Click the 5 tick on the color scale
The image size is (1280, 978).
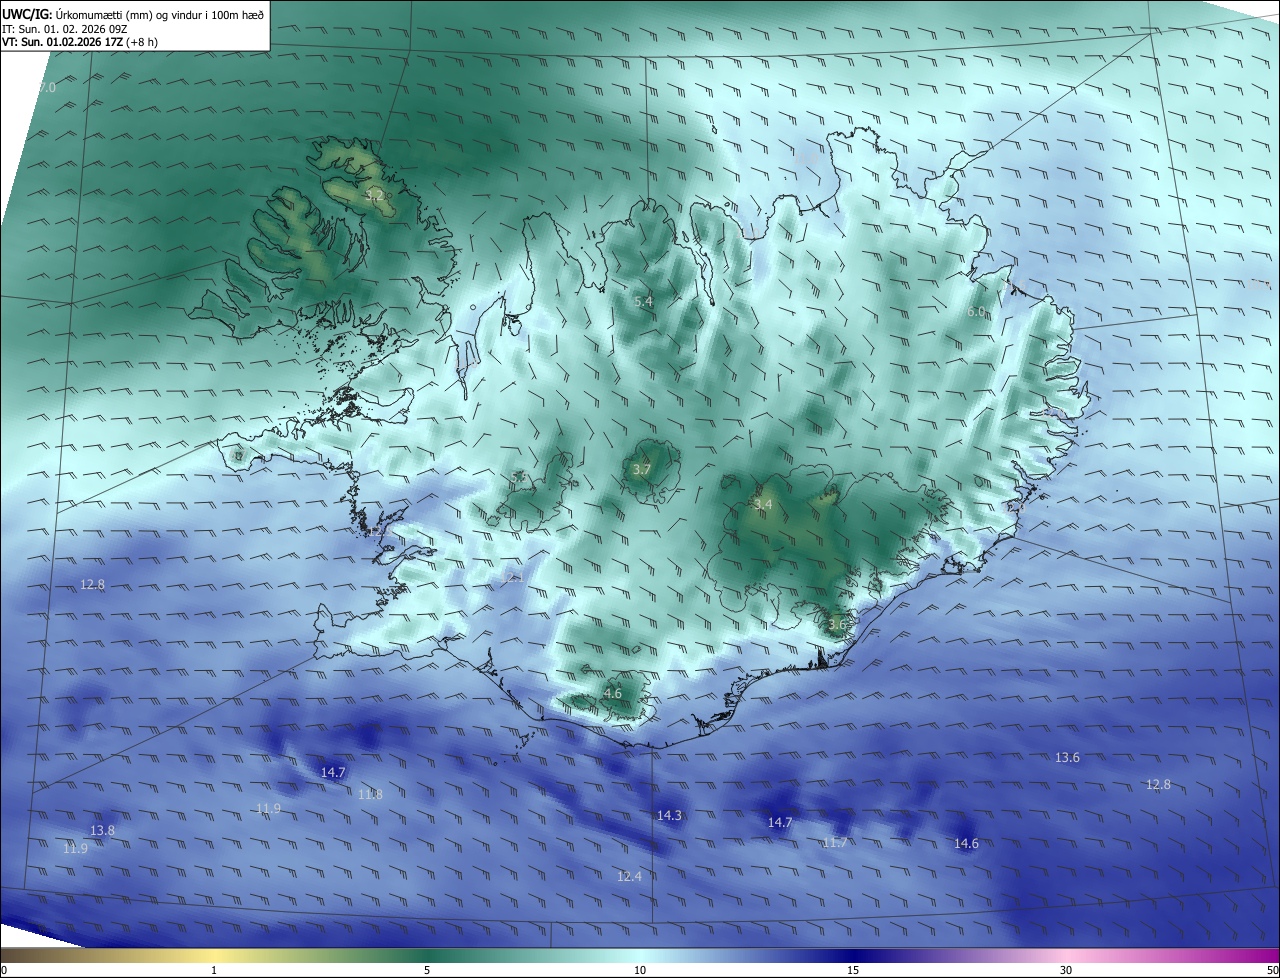[427, 970]
